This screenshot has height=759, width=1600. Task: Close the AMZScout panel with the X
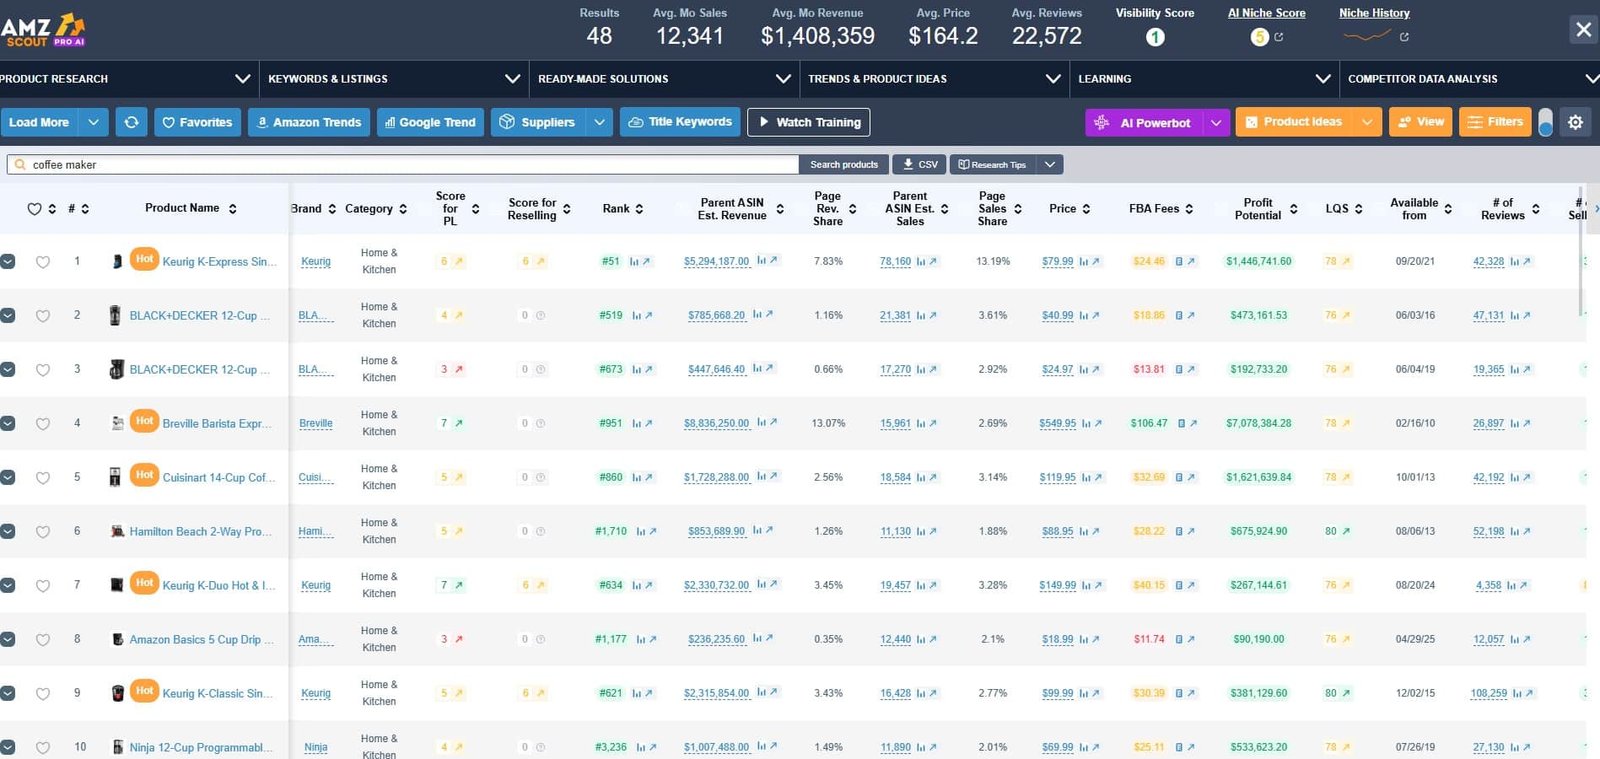point(1583,29)
